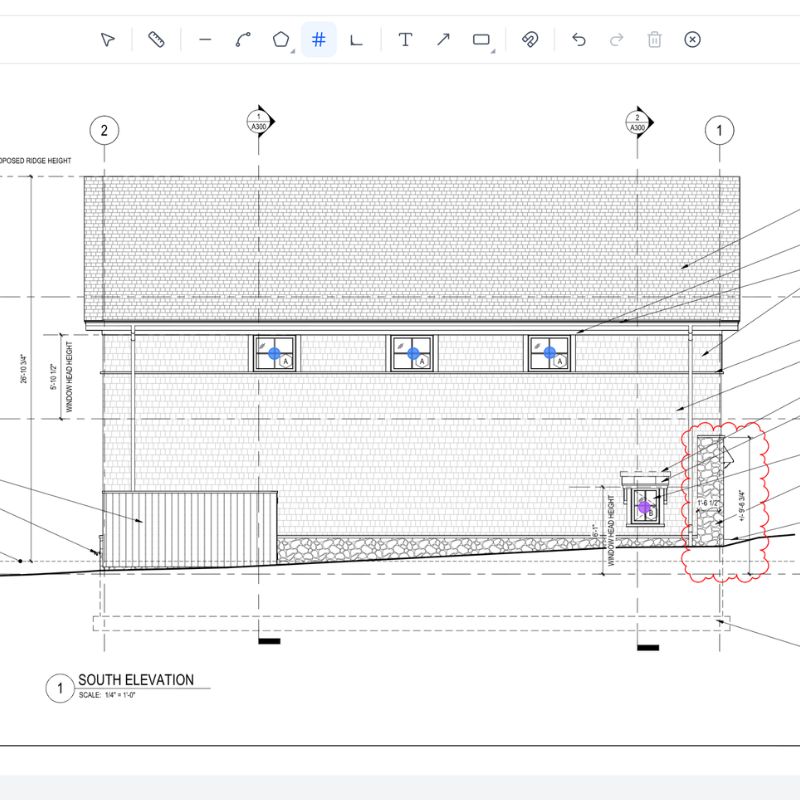The height and width of the screenshot is (800, 800).
Task: Choose the straight line tool
Action: (205, 40)
